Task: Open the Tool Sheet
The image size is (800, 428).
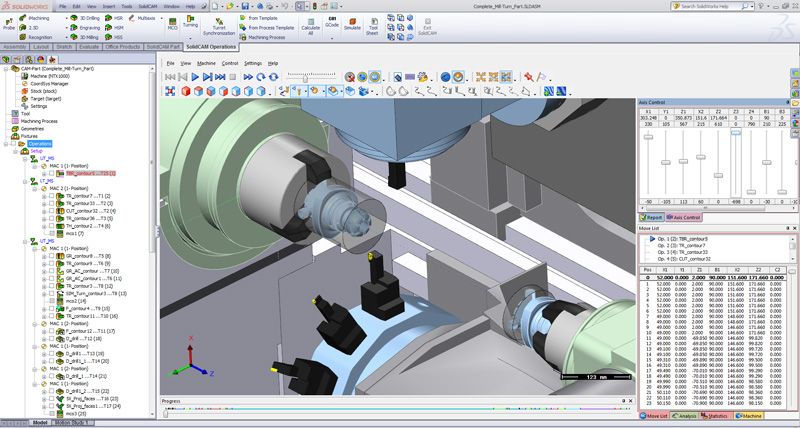Action: 373,27
